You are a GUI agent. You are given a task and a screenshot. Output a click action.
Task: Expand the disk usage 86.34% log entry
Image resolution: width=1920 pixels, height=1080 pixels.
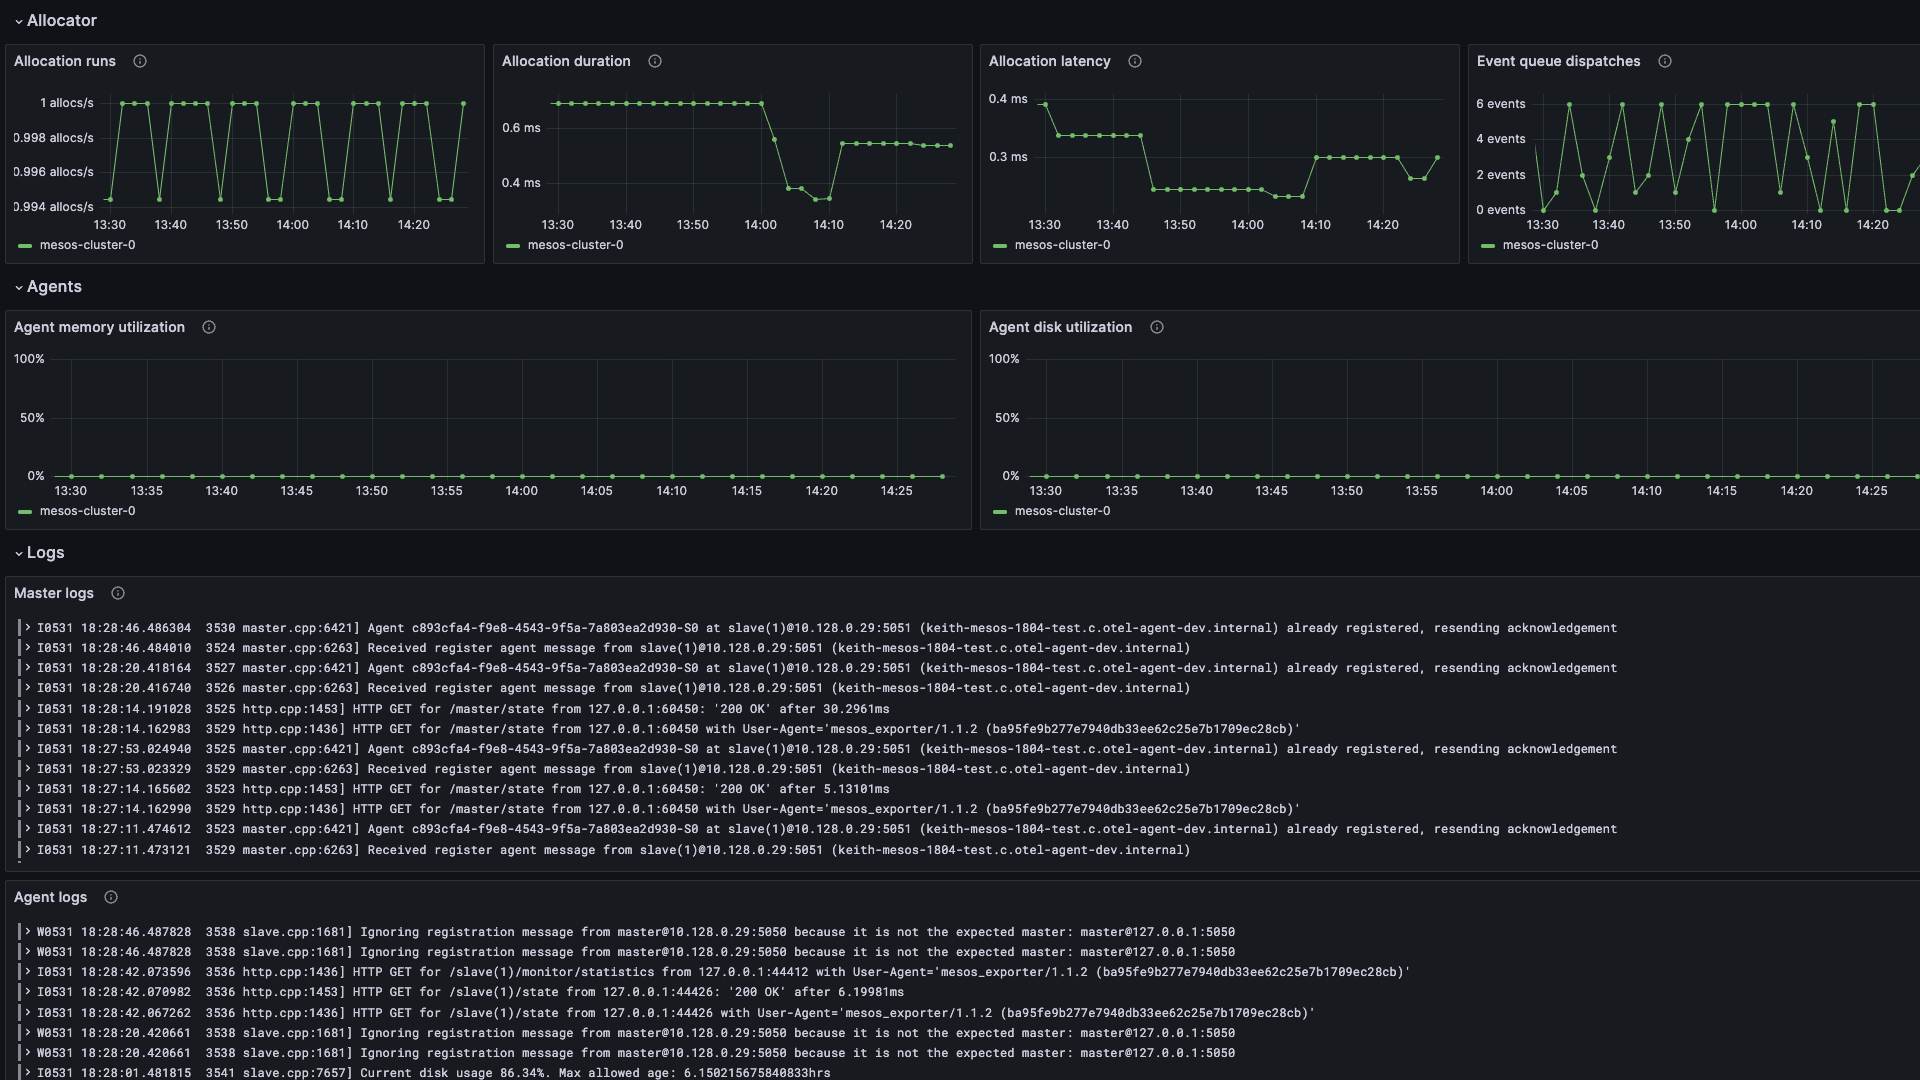[27, 1072]
